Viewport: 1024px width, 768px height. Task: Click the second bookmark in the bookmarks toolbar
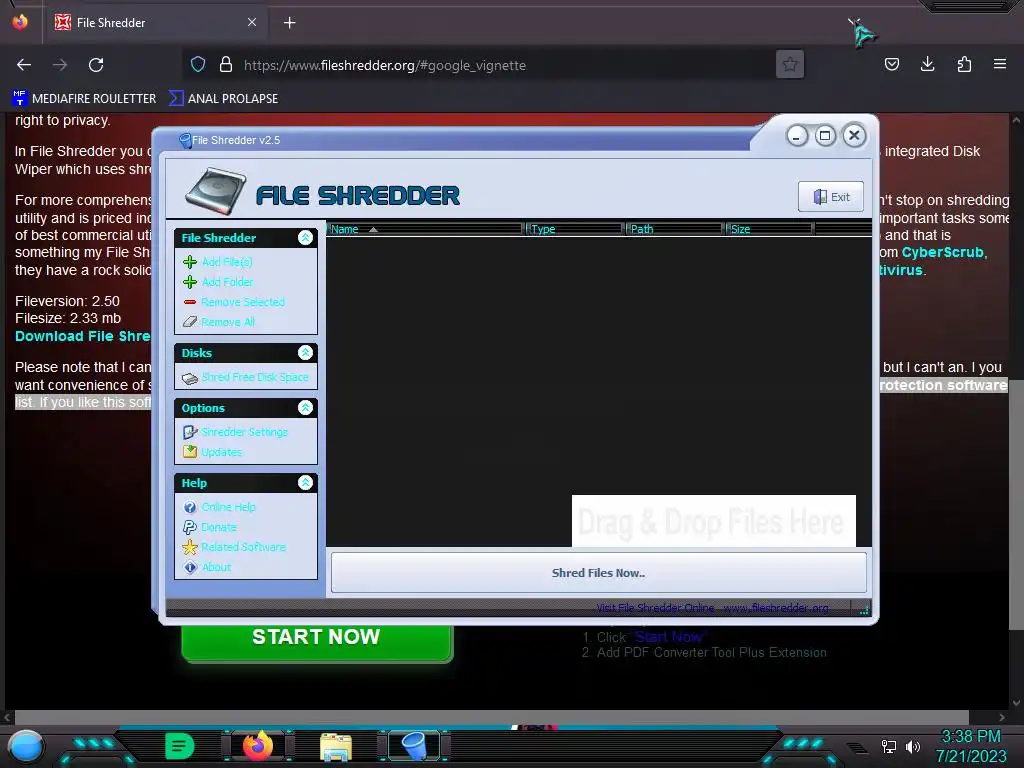[x=223, y=99]
